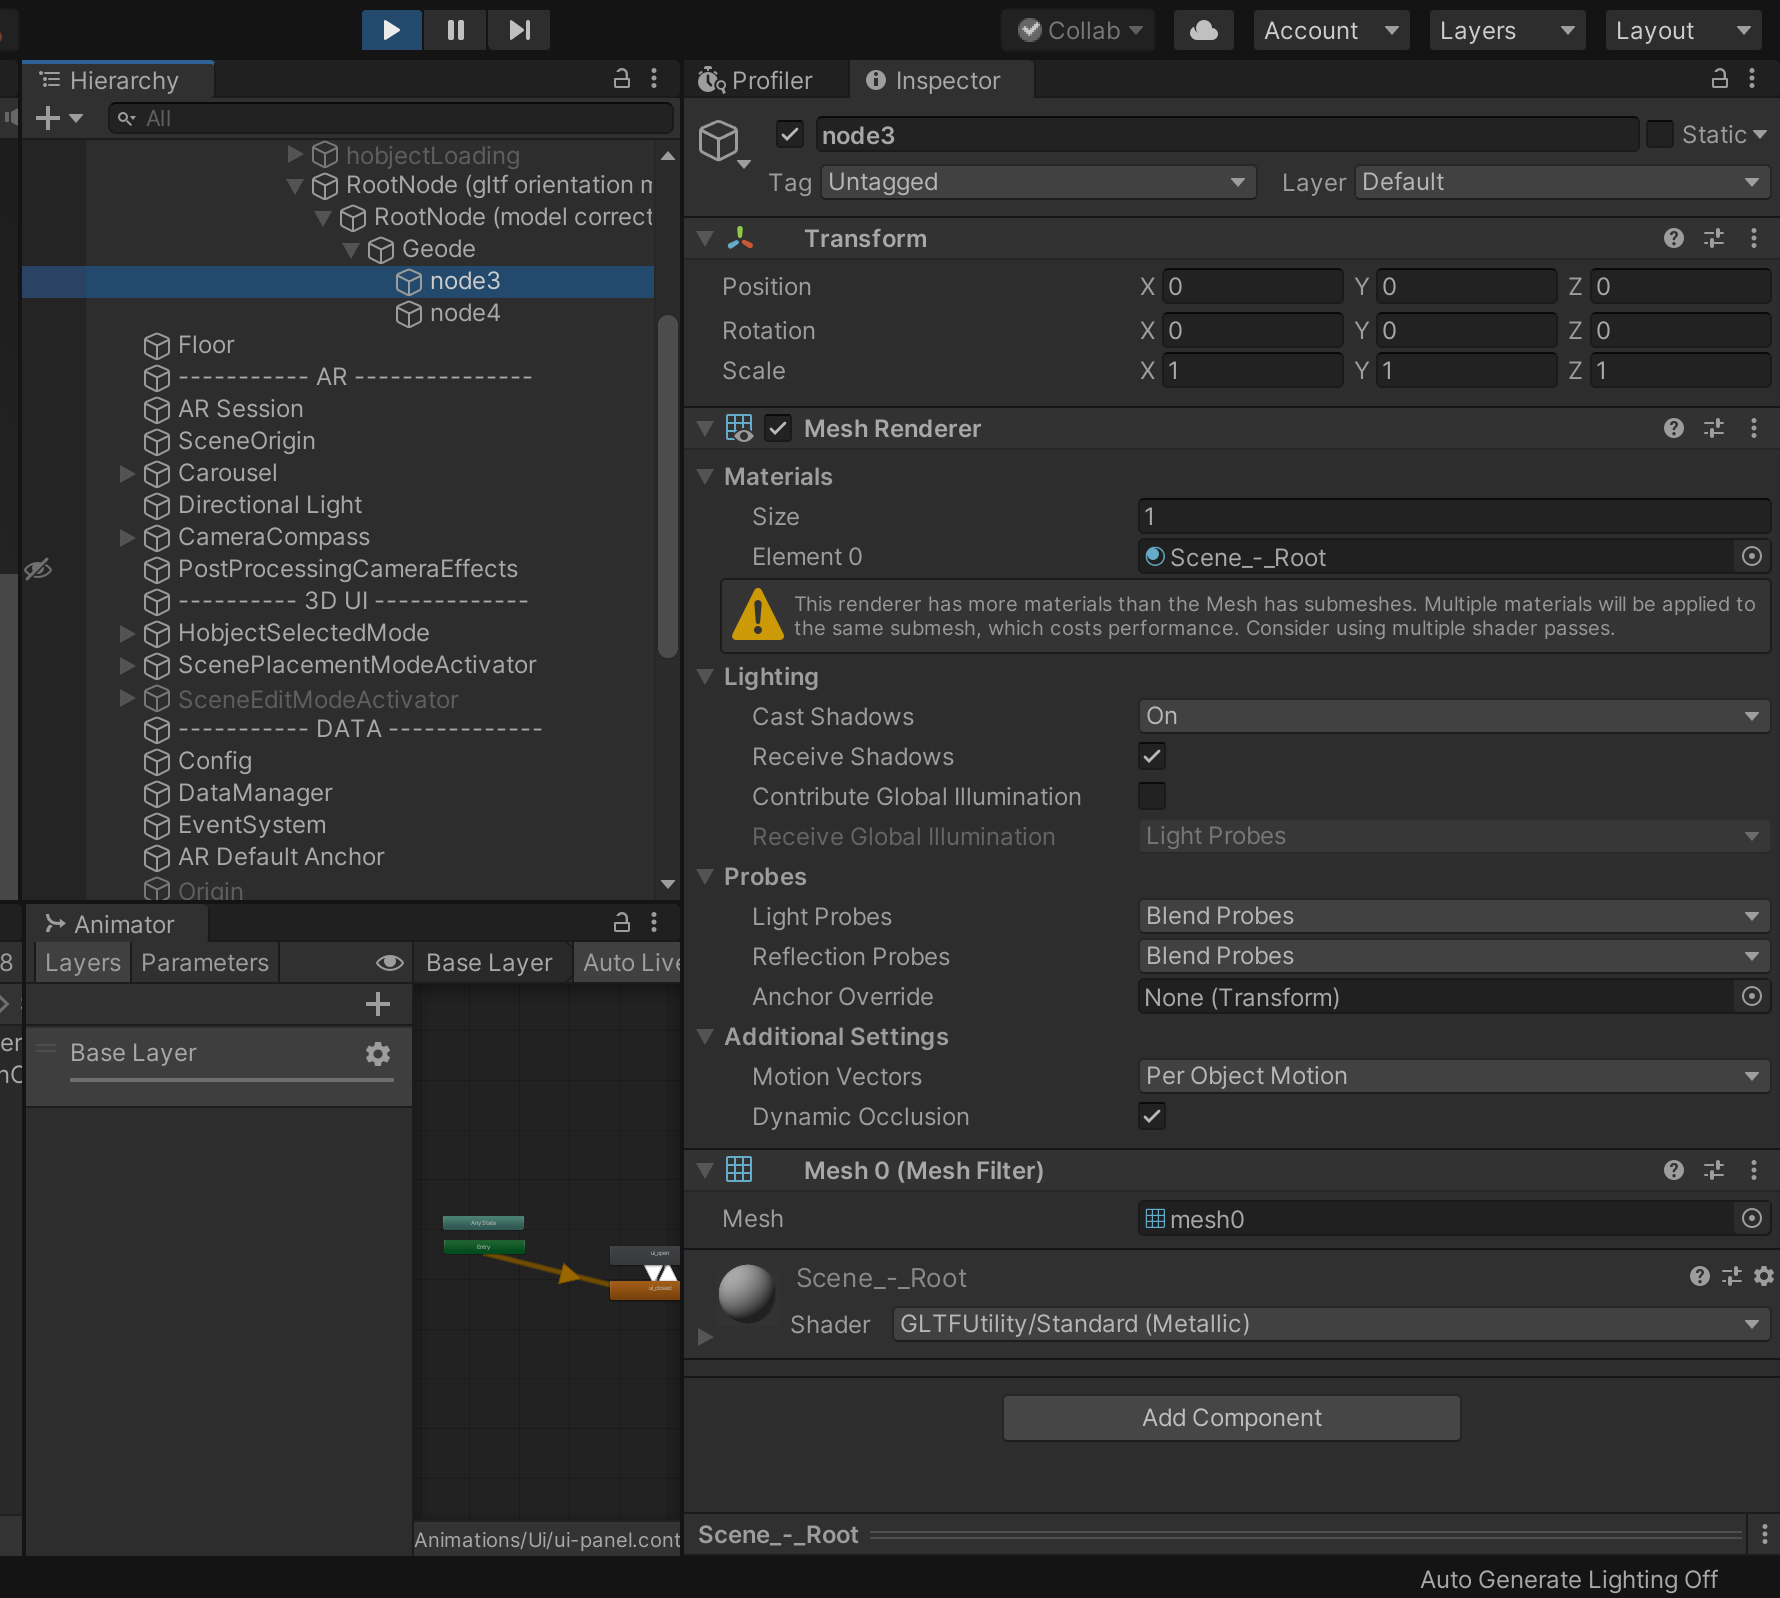Disable the Dynamic Occlusion checkbox
Screen dimensions: 1780x1598
coord(1151,1117)
